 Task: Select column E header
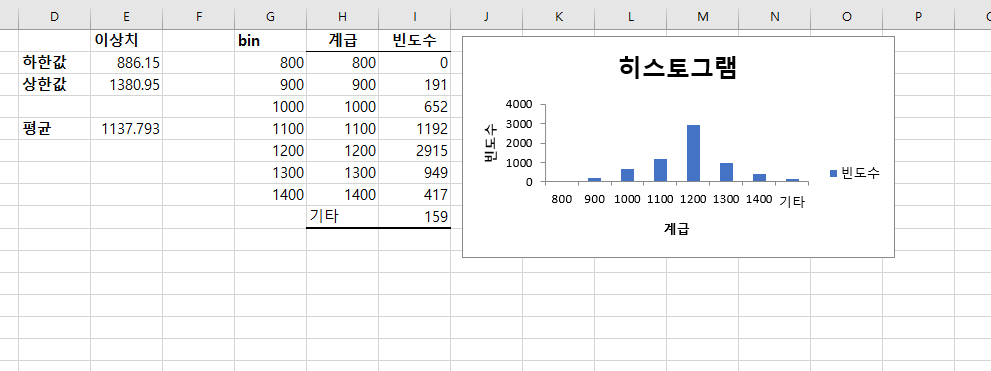(x=126, y=17)
